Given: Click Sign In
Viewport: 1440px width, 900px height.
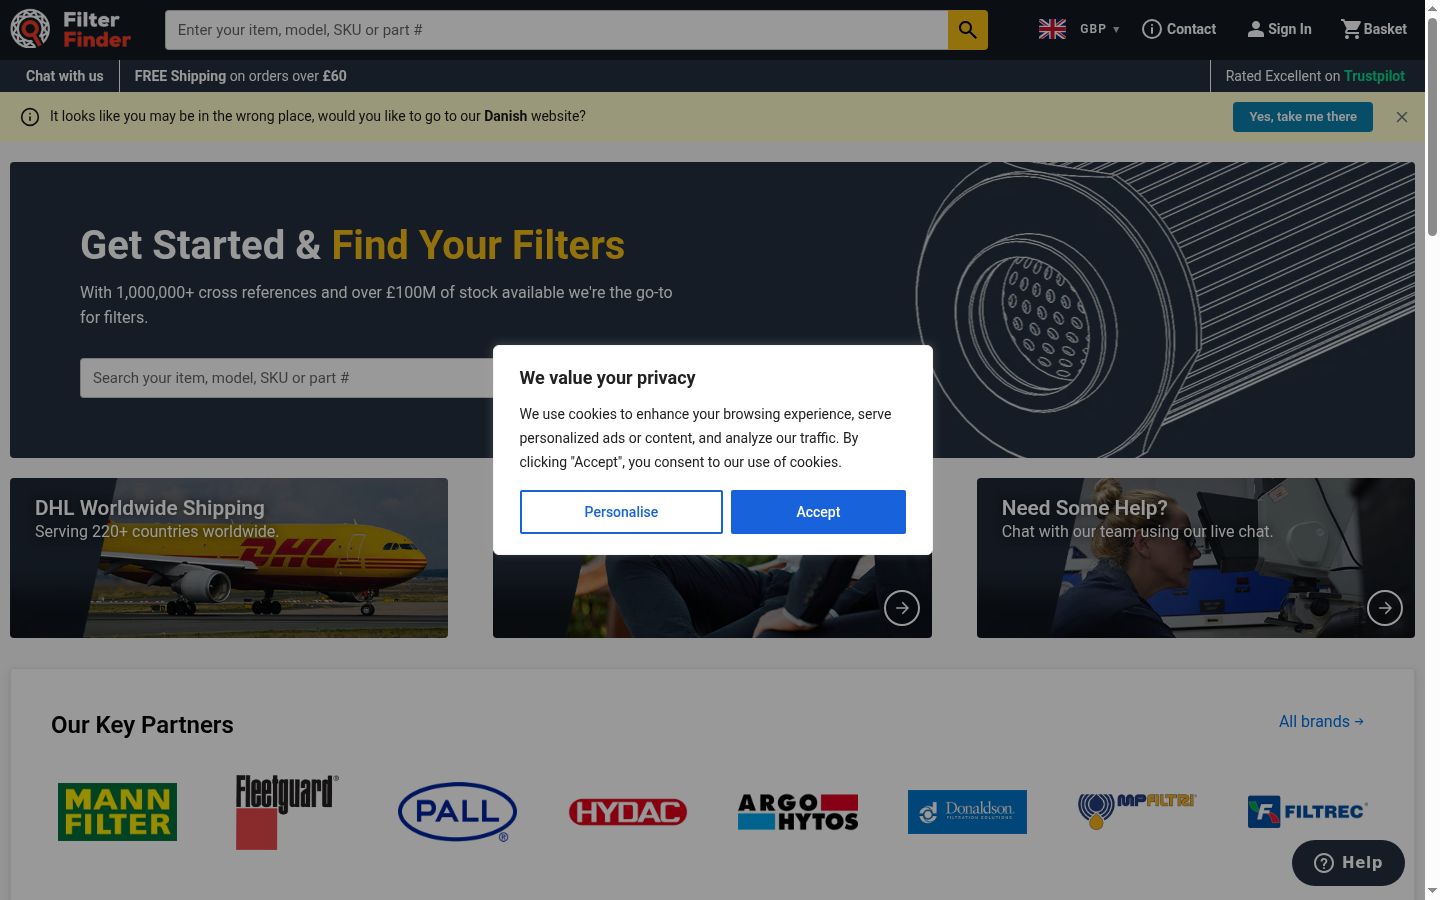Looking at the screenshot, I should point(1279,29).
